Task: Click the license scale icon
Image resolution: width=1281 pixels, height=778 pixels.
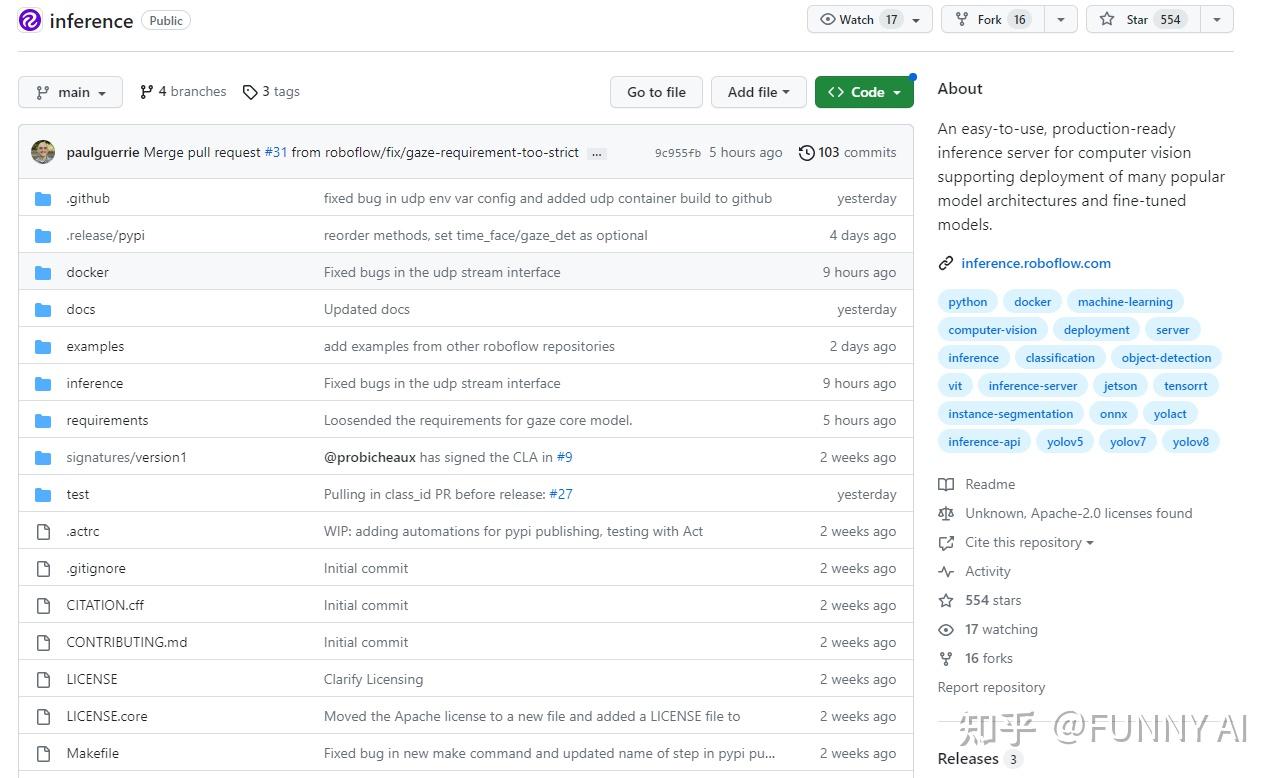Action: pyautogui.click(x=946, y=514)
